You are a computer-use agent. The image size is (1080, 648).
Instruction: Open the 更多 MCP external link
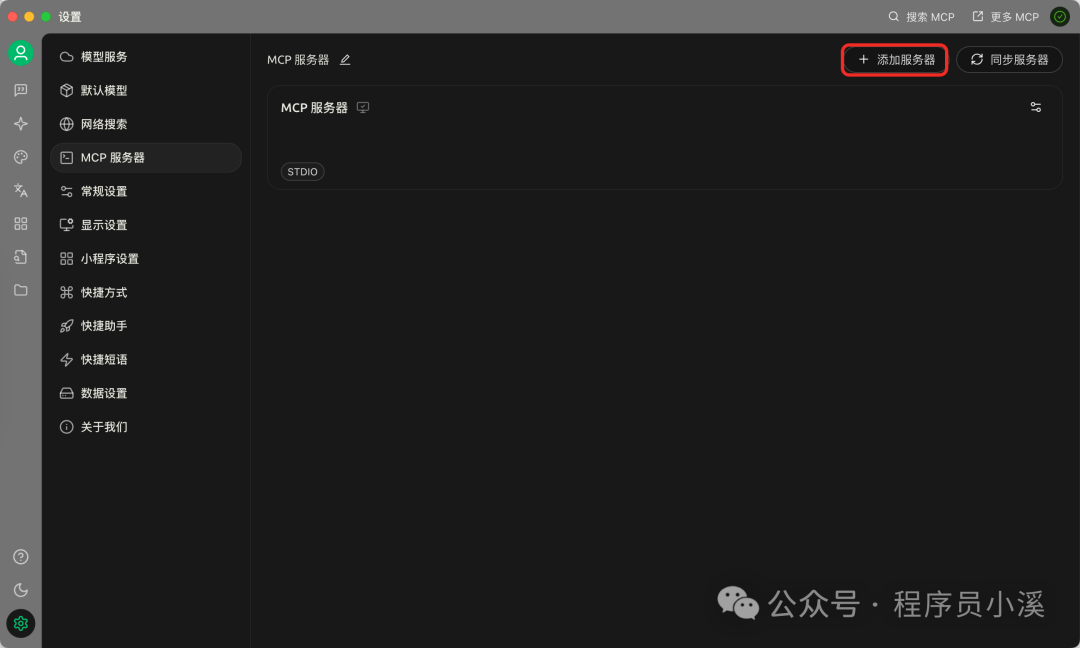coord(1006,17)
